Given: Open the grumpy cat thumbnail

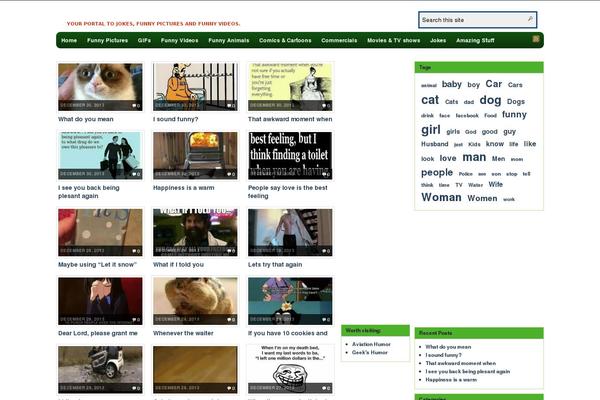Looking at the screenshot, I should [x=100, y=87].
